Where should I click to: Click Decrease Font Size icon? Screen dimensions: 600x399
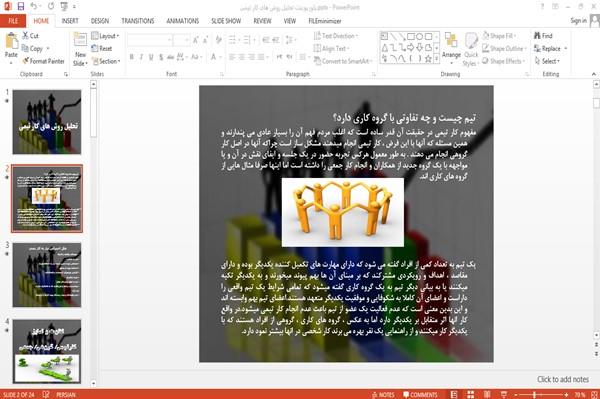pyautogui.click(x=205, y=39)
